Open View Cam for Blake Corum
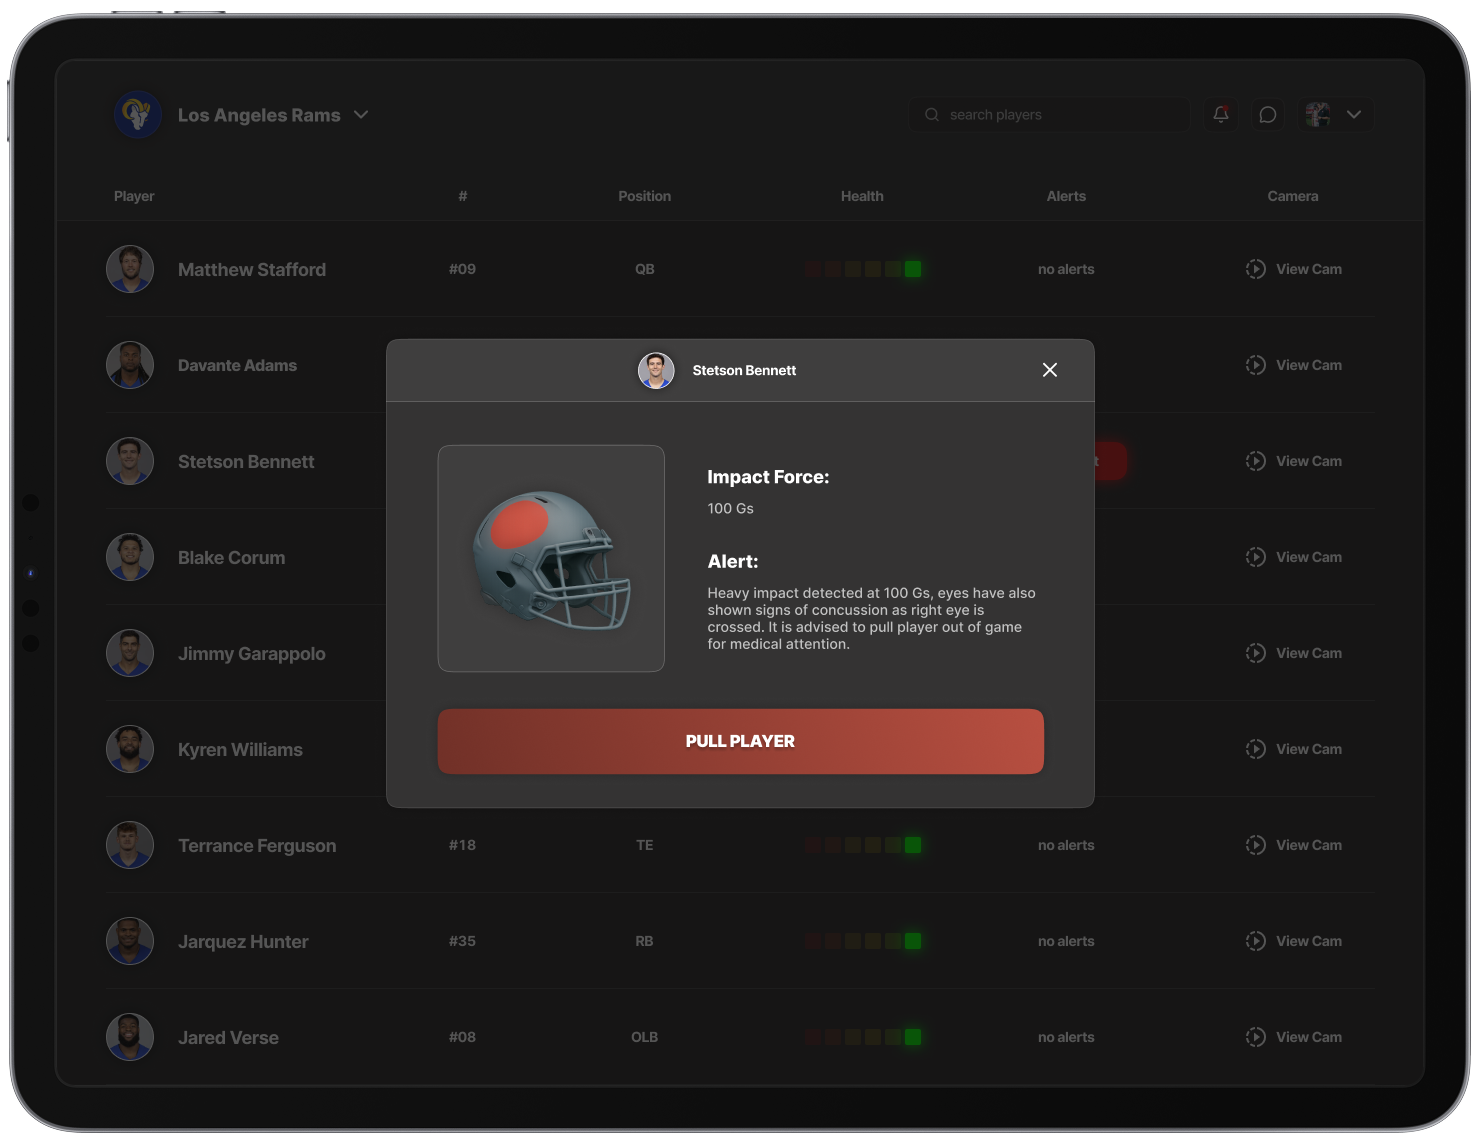The image size is (1480, 1146). coord(1294,557)
